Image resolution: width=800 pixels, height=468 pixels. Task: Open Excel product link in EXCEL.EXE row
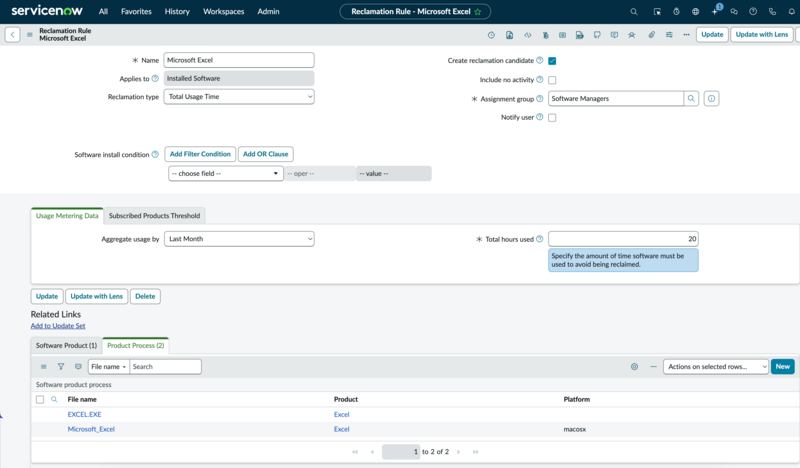(x=341, y=414)
